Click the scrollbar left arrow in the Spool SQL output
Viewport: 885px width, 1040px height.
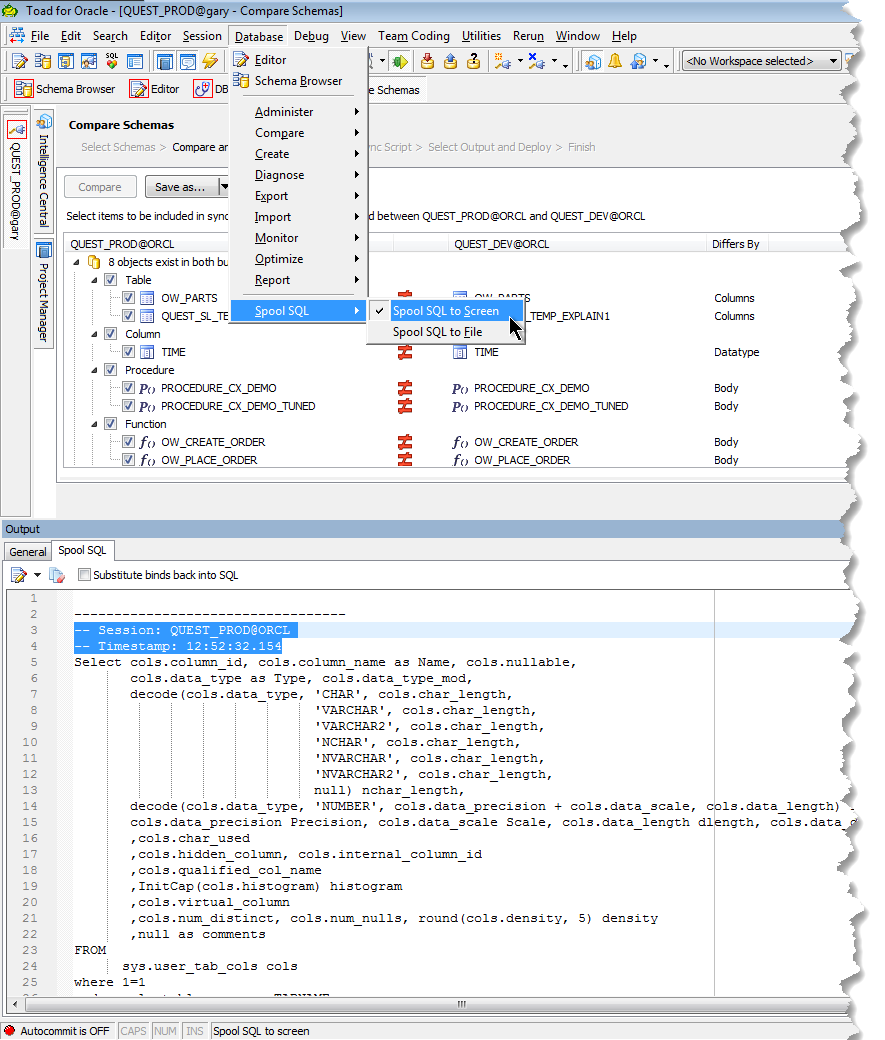point(14,1004)
